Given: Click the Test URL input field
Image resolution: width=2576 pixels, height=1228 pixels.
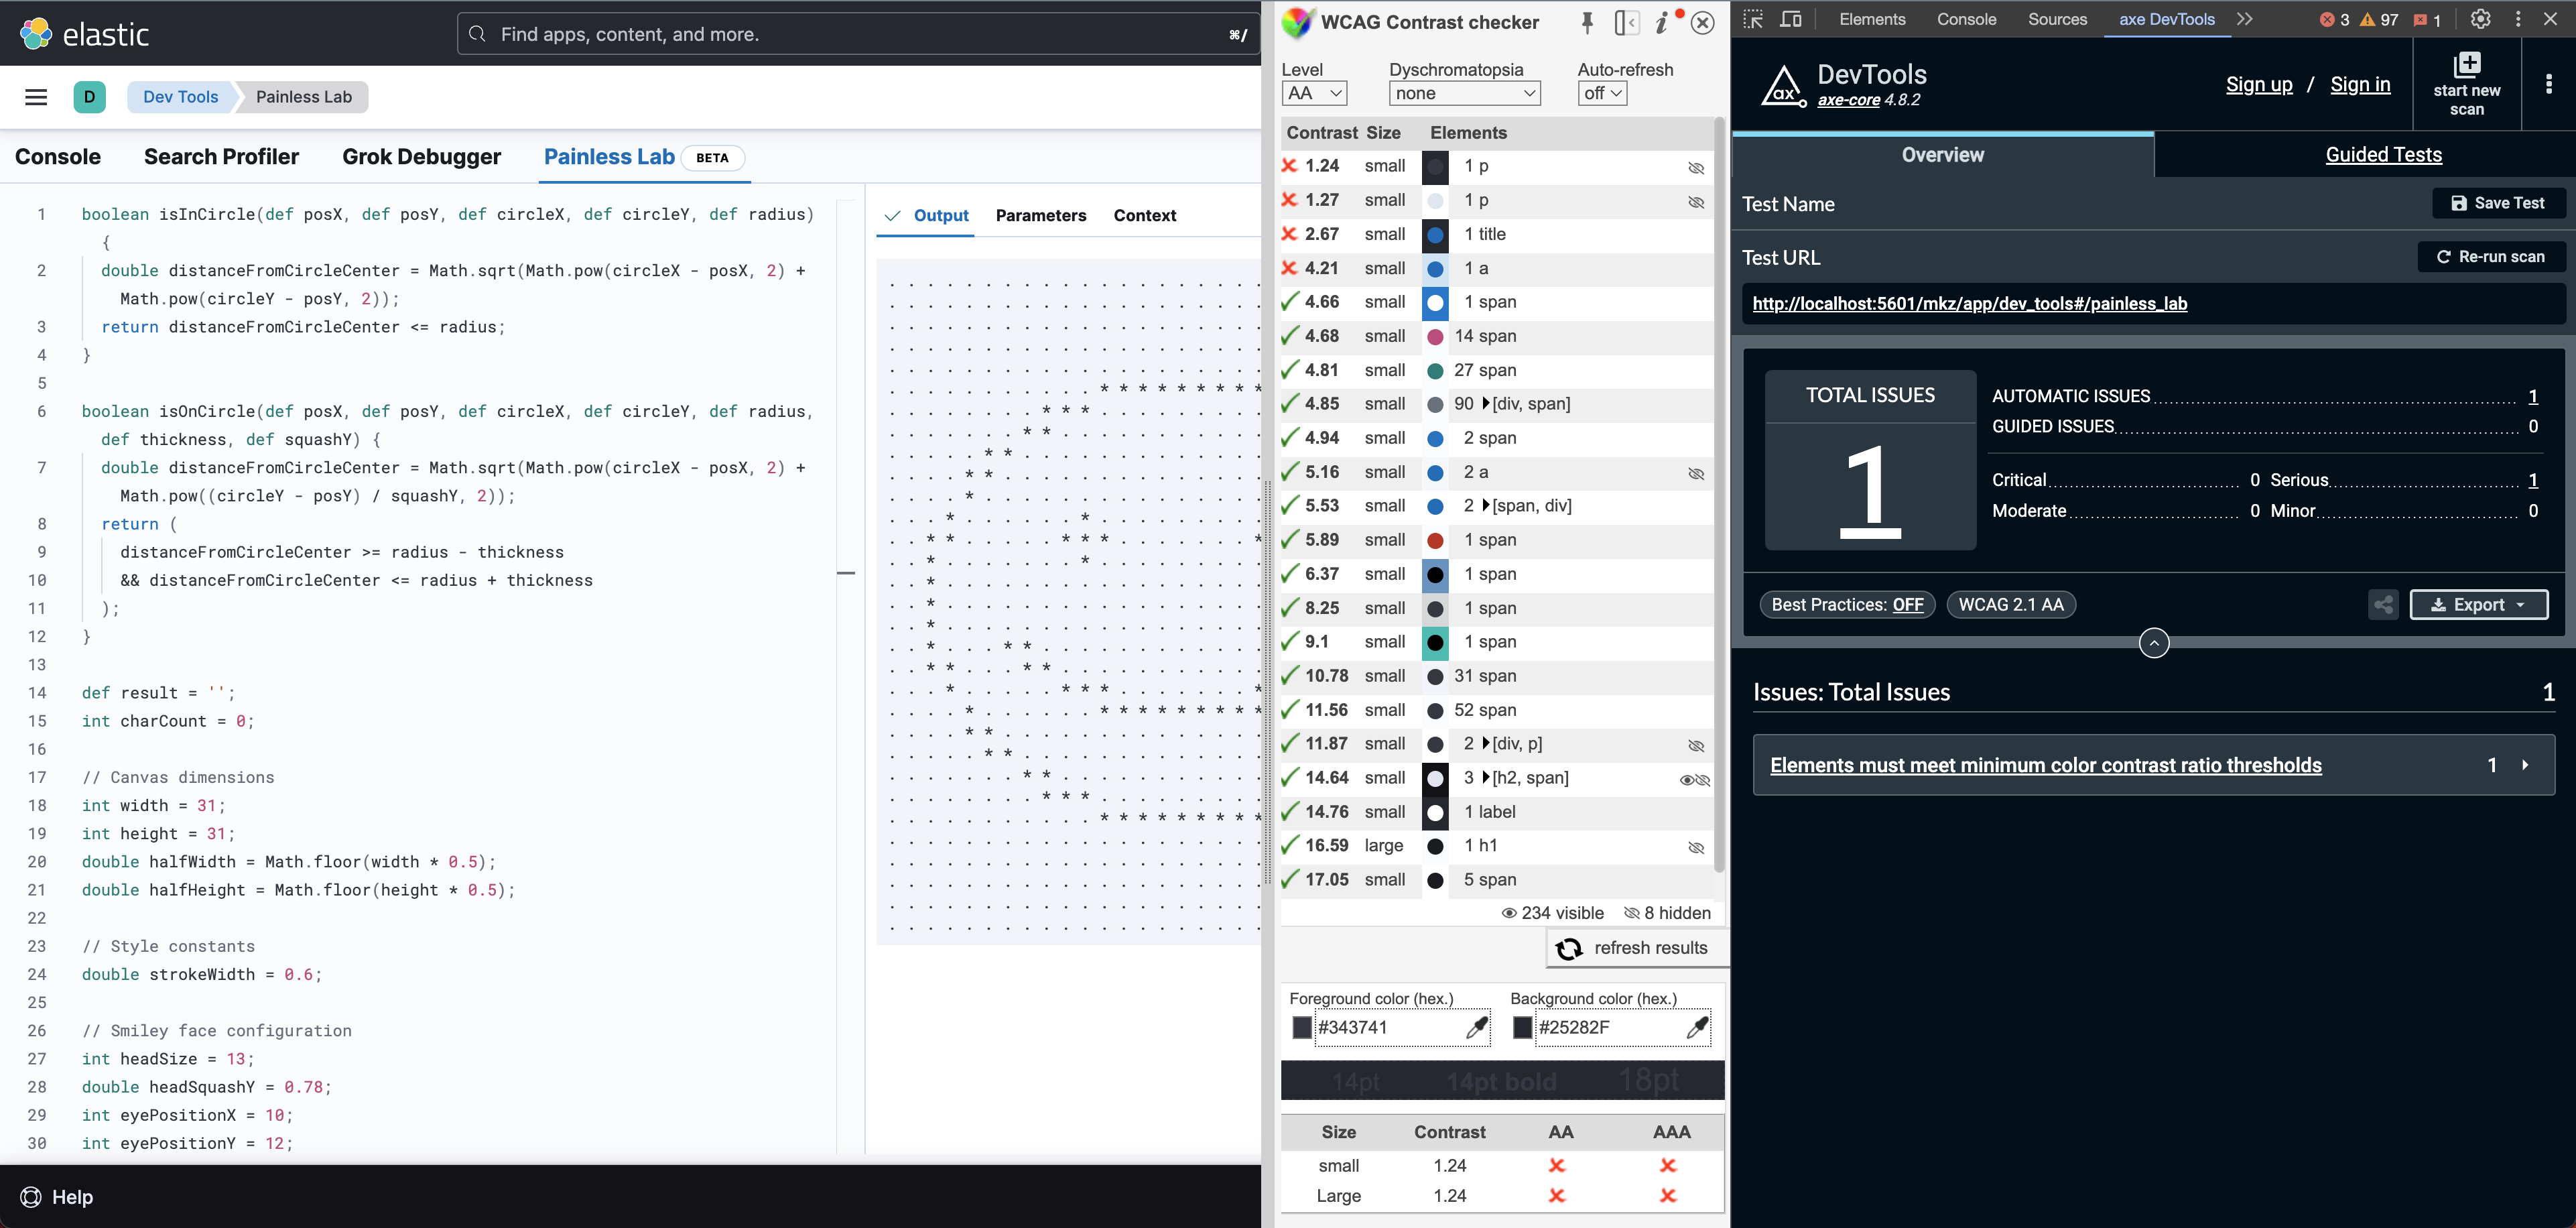Looking at the screenshot, I should pyautogui.click(x=2136, y=302).
